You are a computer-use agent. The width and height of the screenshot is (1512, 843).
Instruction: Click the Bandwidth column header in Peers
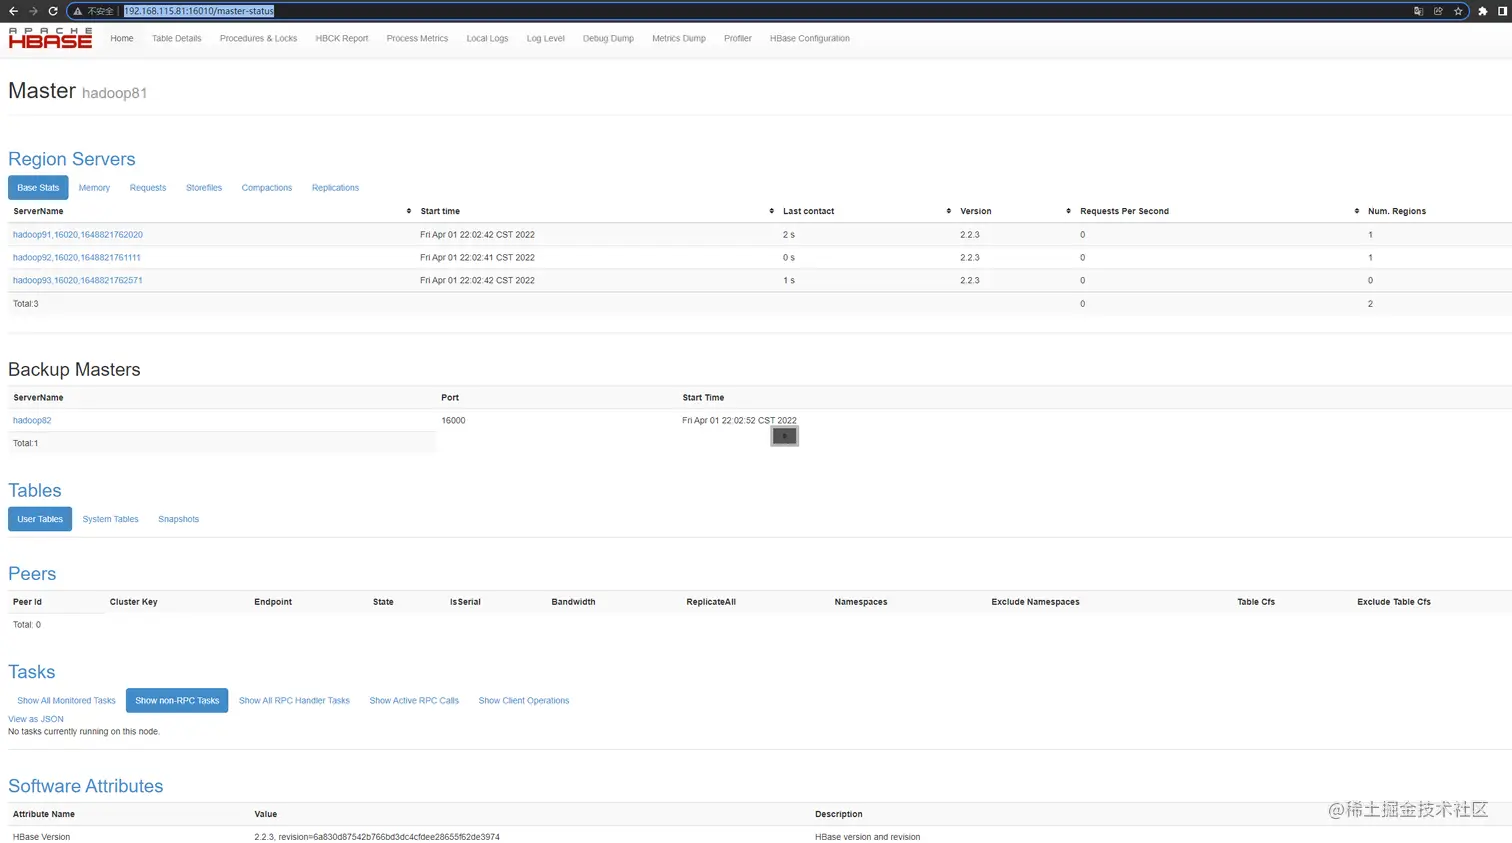click(x=573, y=602)
